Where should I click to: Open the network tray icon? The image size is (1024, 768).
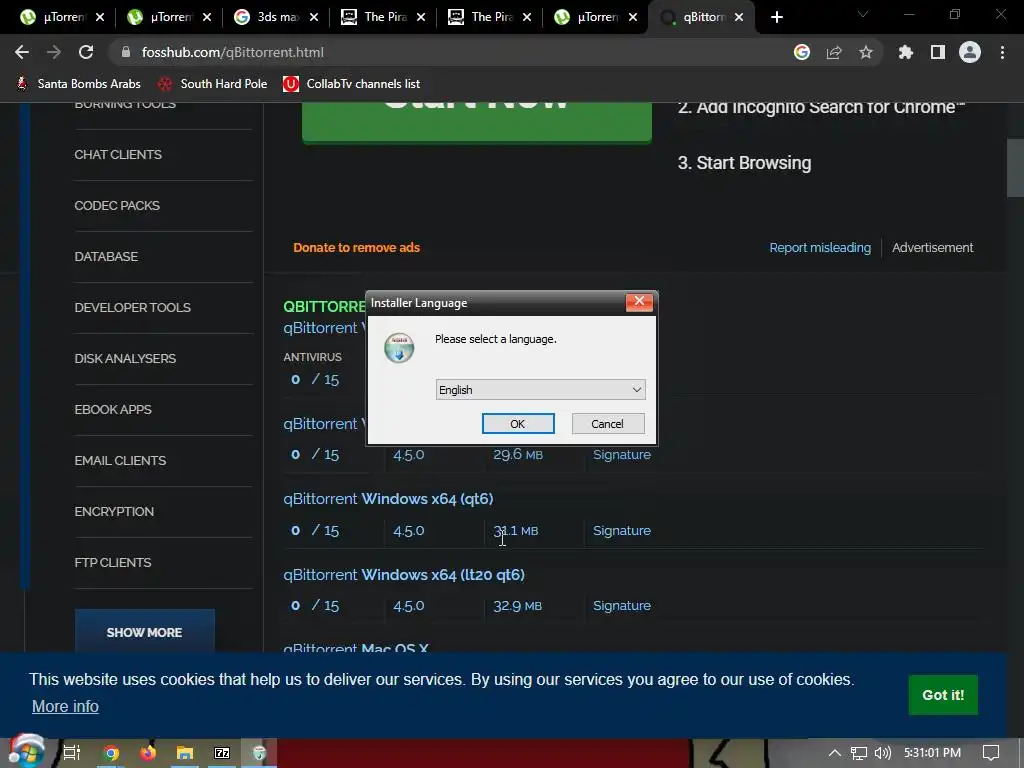point(859,753)
